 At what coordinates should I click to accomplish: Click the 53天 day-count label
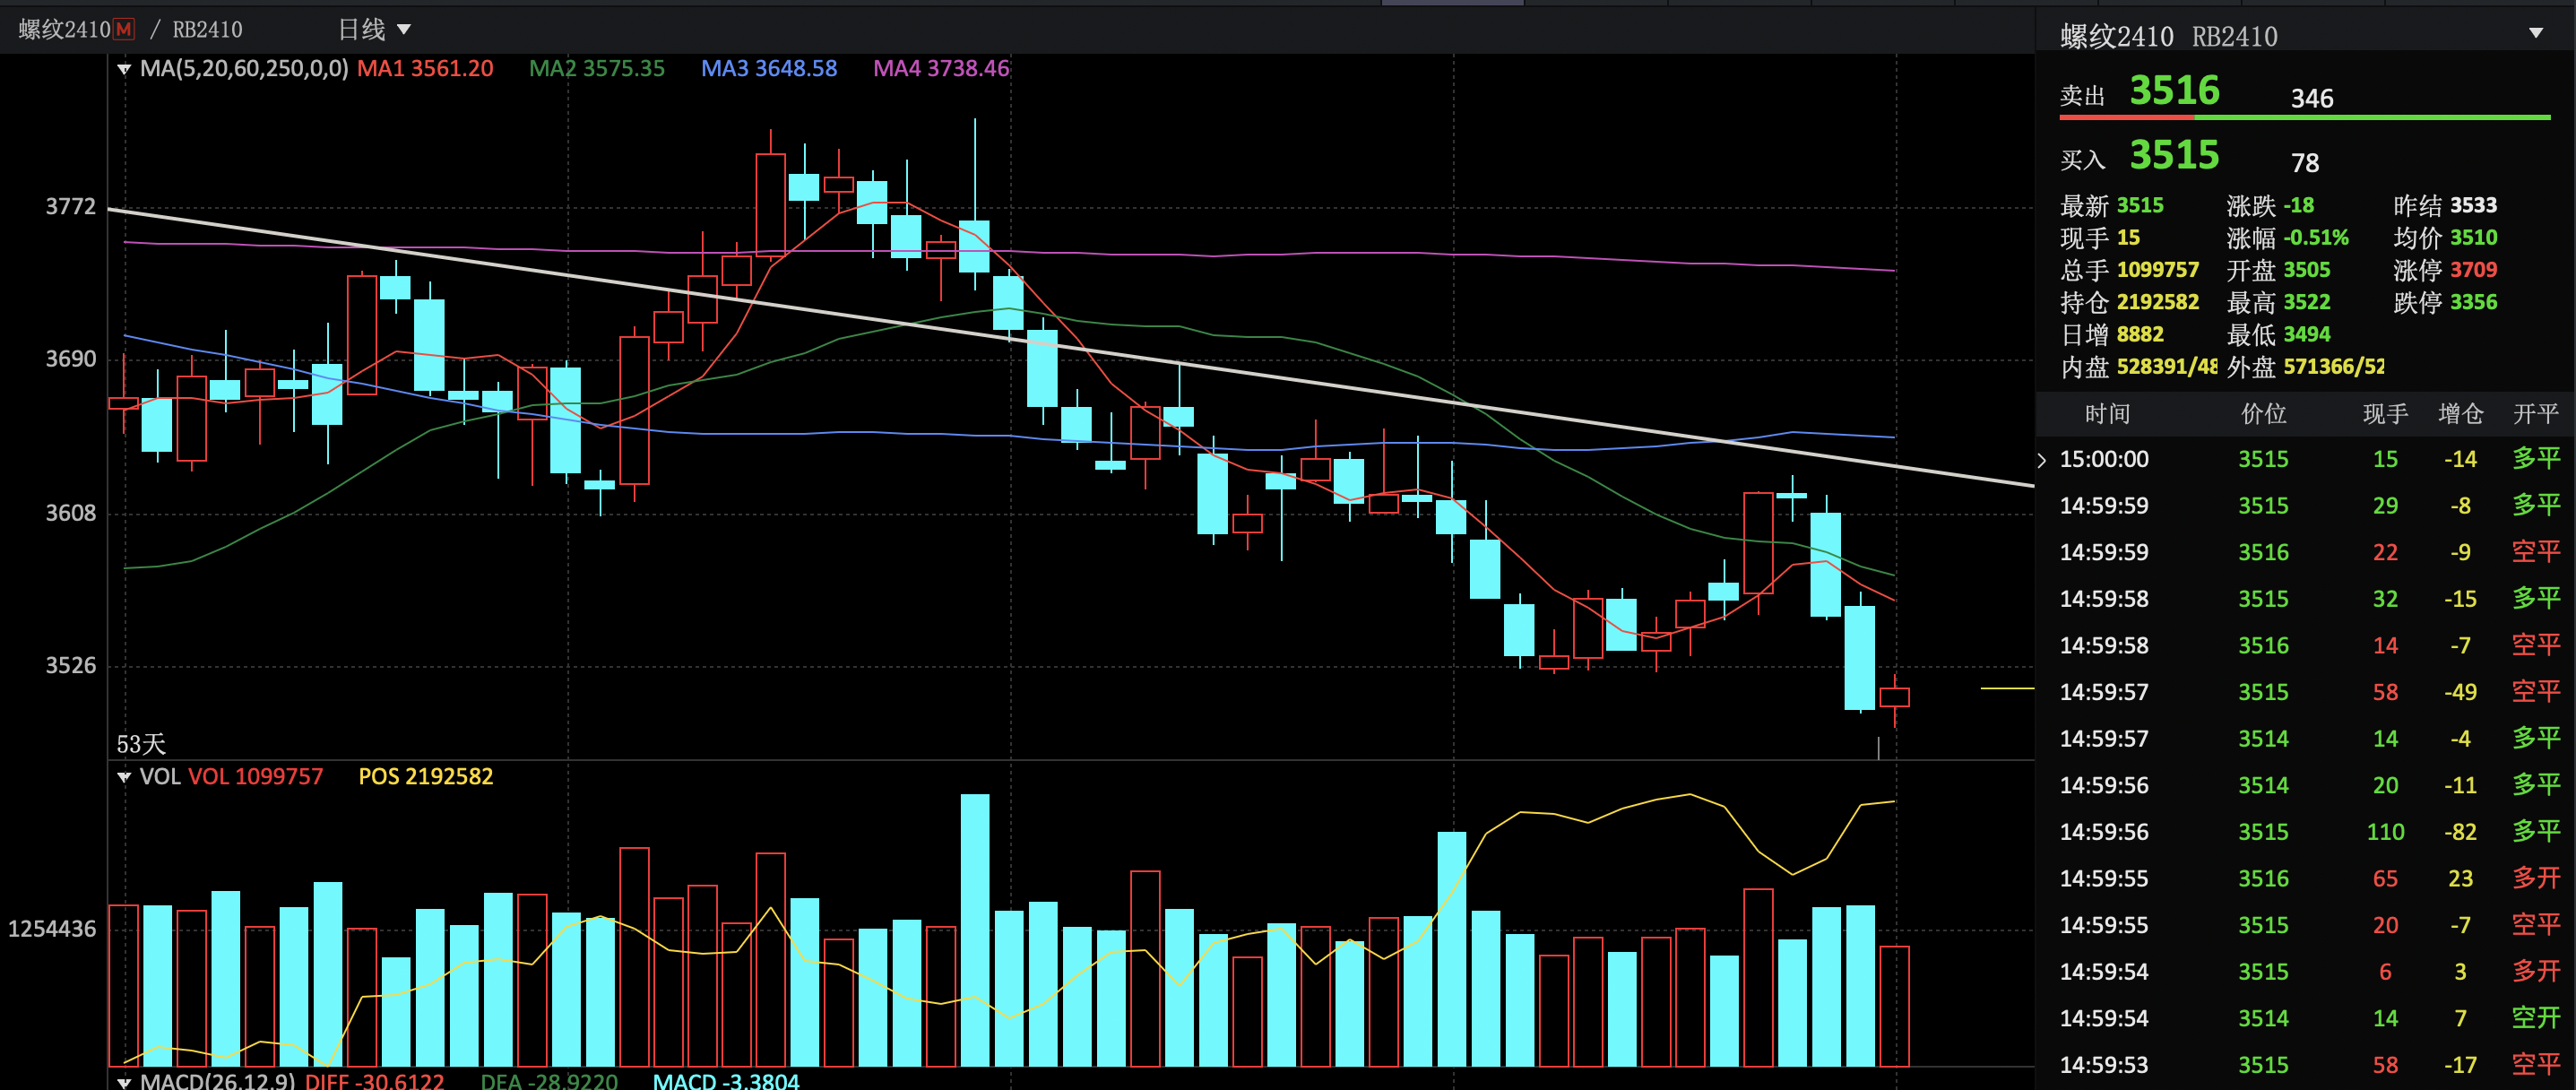[x=141, y=744]
